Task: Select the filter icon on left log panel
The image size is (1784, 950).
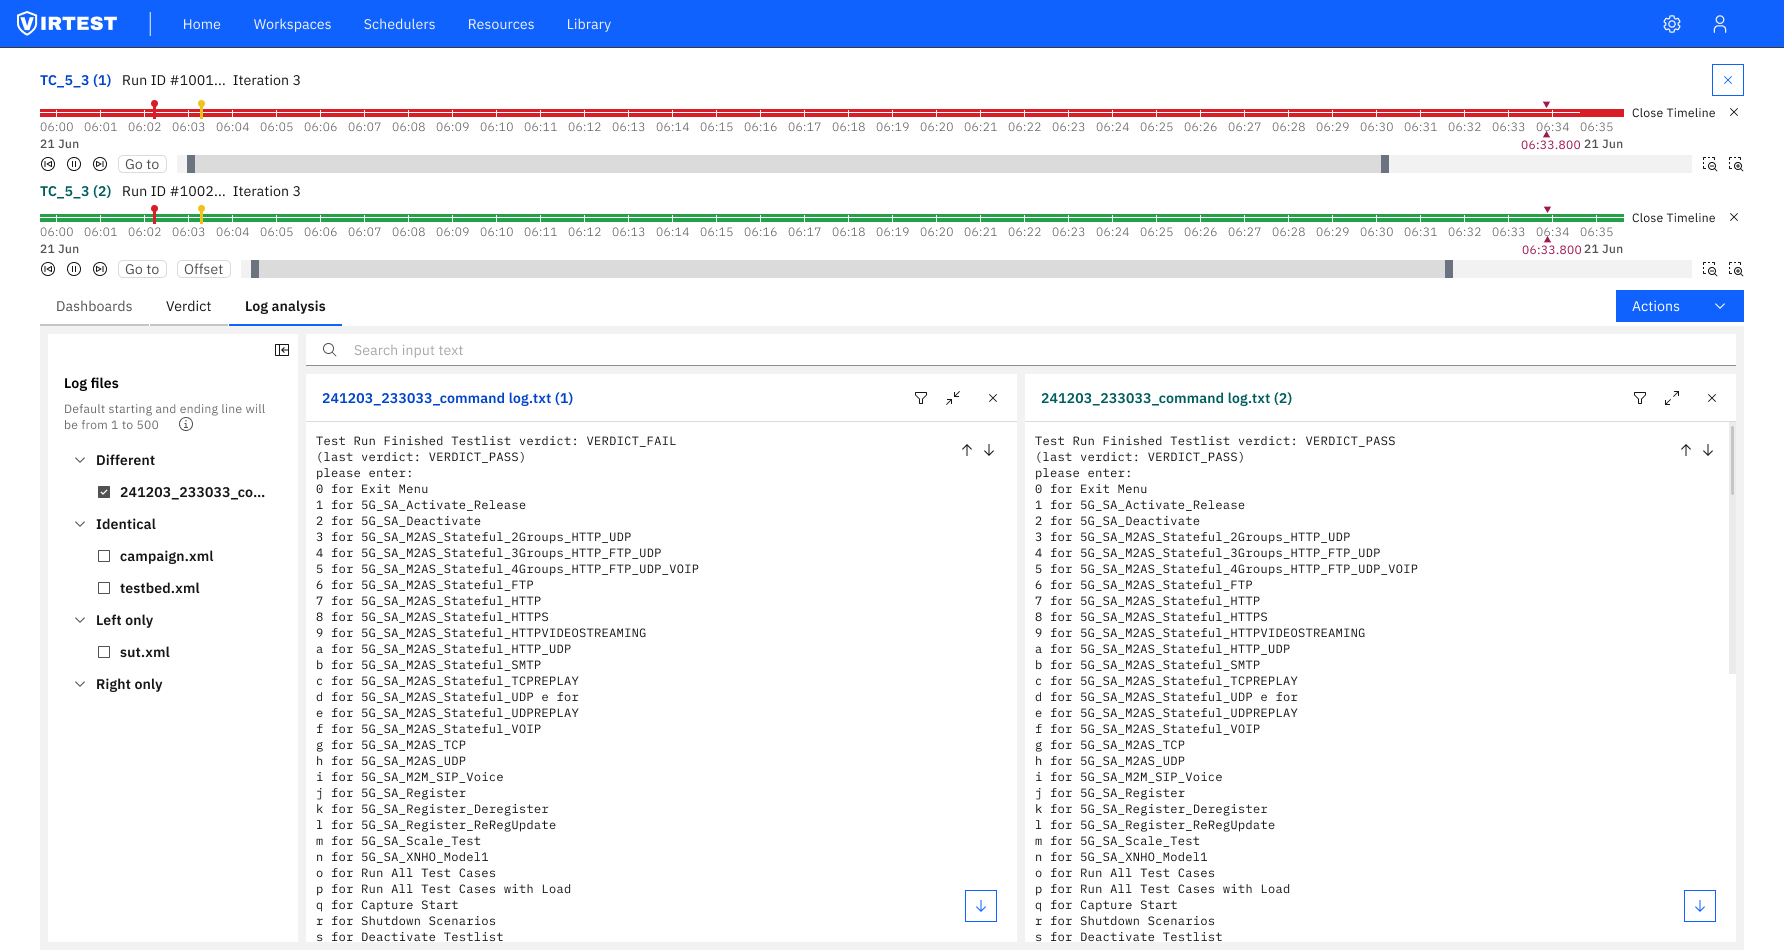Action: click(920, 398)
